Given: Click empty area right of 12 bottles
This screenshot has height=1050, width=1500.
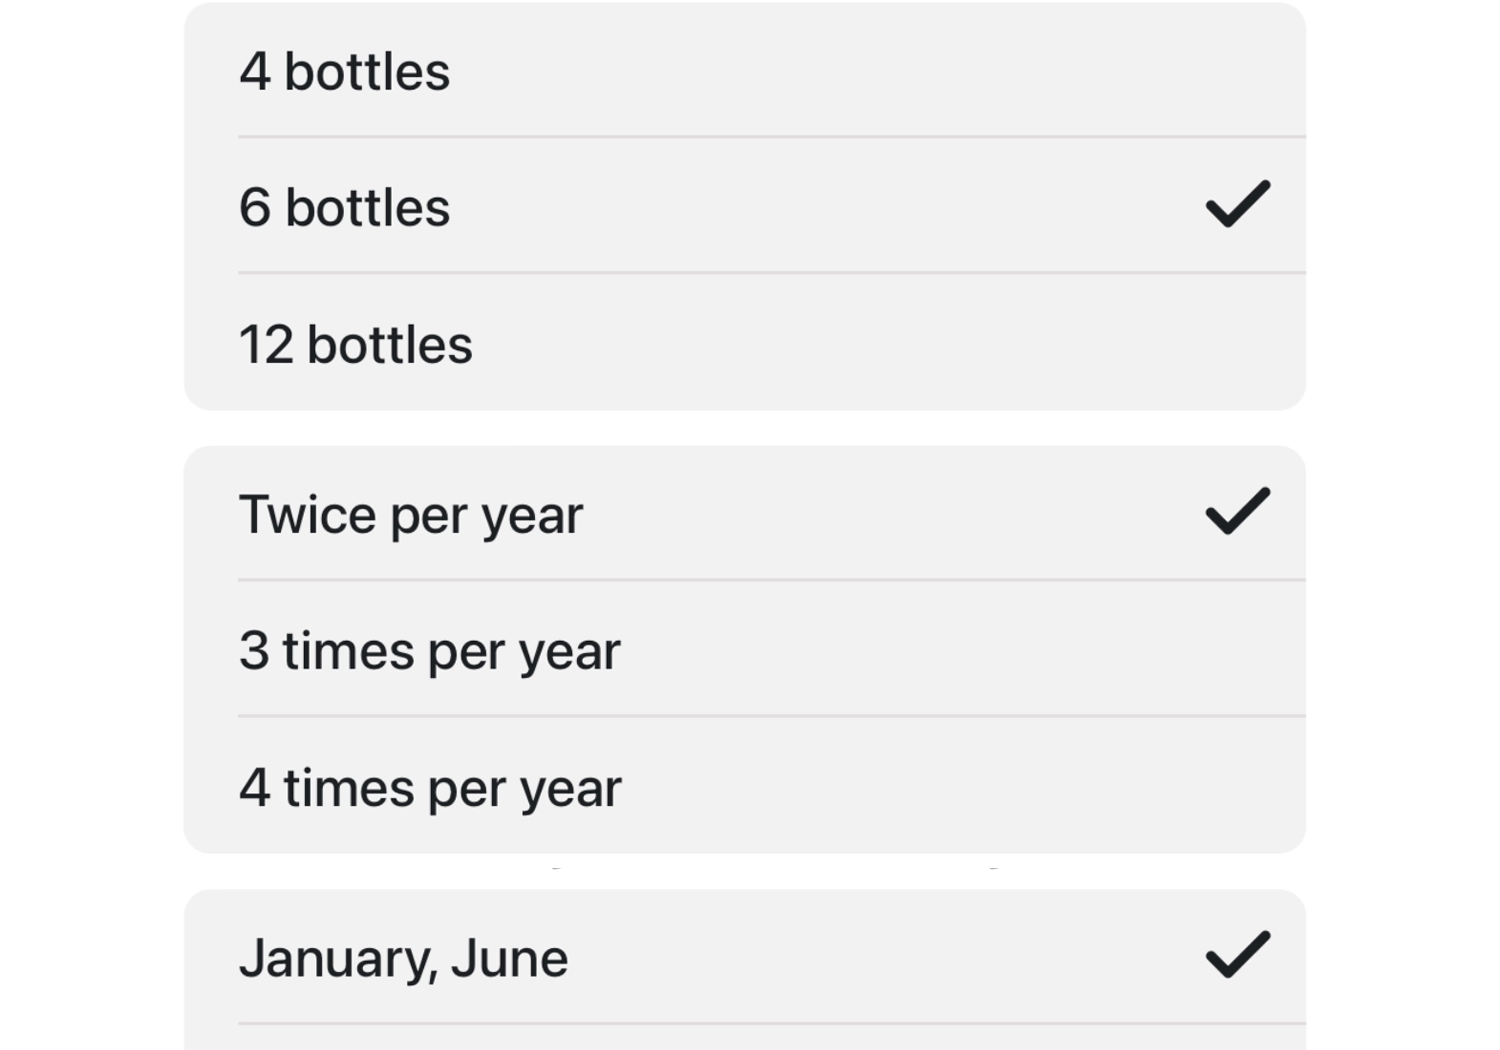Looking at the screenshot, I should coord(880,343).
